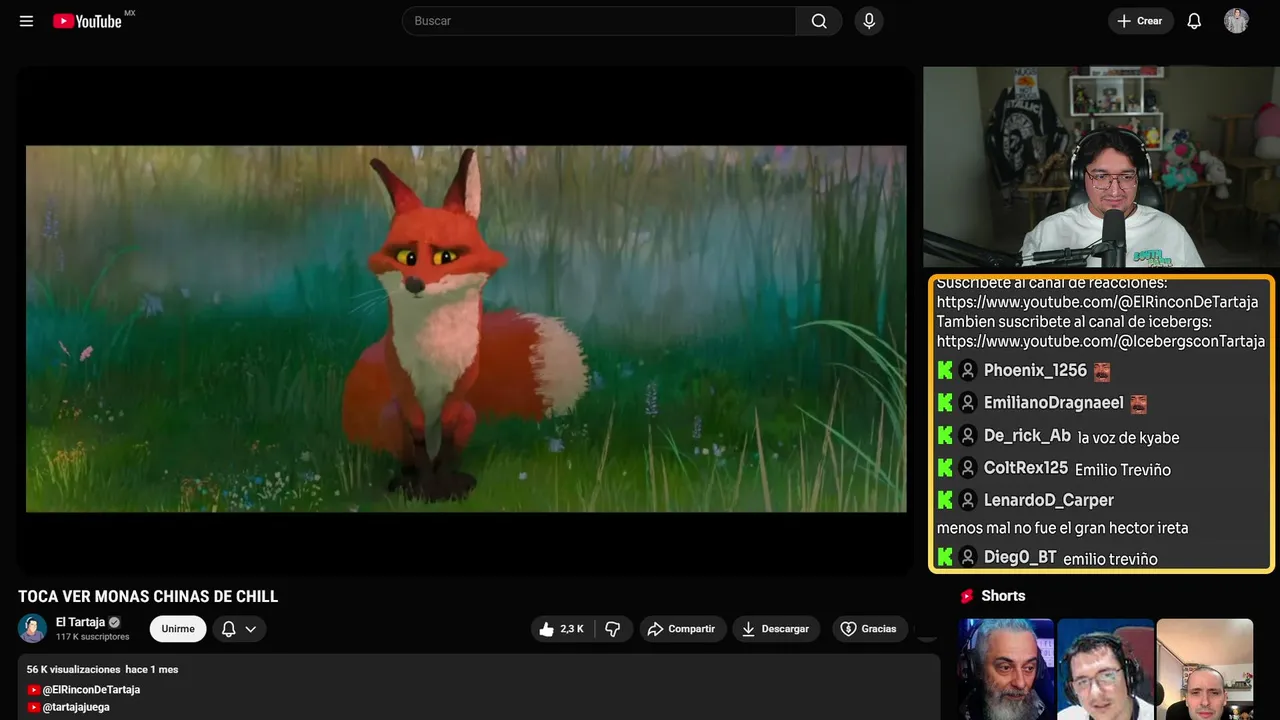
Task: Select the Shorts heading
Action: click(x=1003, y=596)
